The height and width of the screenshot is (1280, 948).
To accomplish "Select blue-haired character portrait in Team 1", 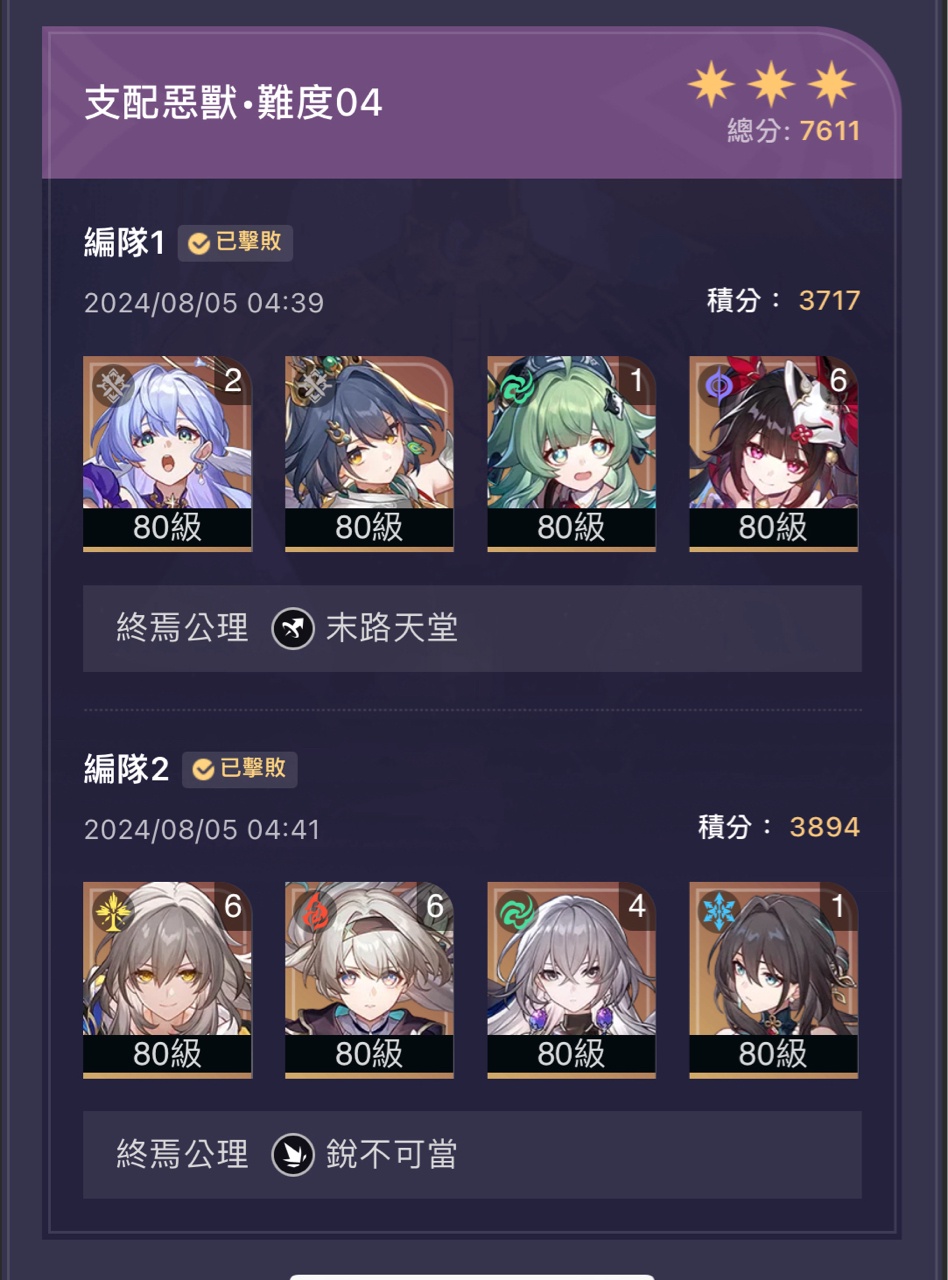I will pos(167,453).
